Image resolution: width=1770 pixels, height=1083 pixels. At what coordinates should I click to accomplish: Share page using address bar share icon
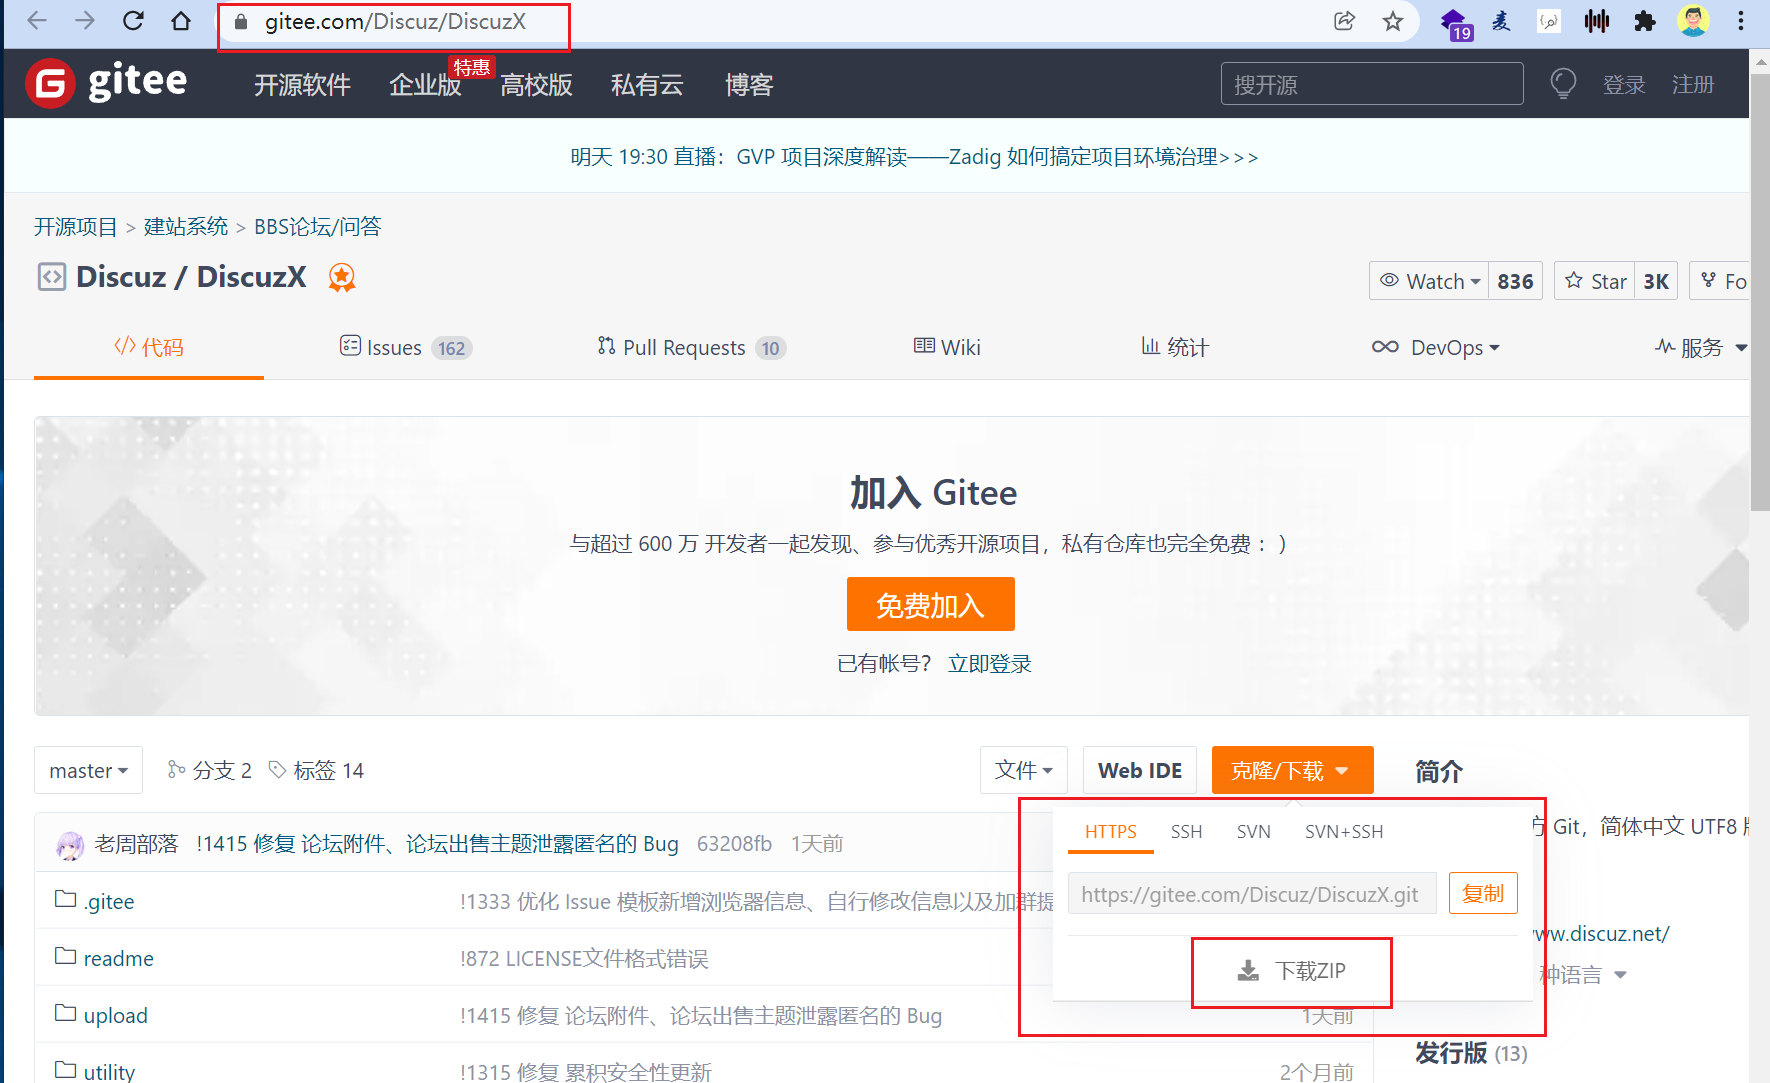[x=1345, y=21]
